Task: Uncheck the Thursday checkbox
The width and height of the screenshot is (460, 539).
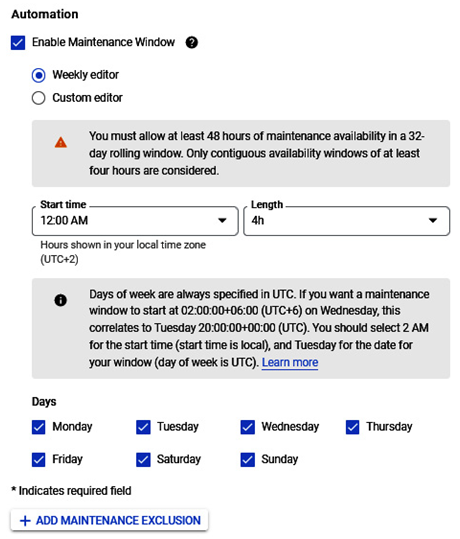Action: point(352,427)
